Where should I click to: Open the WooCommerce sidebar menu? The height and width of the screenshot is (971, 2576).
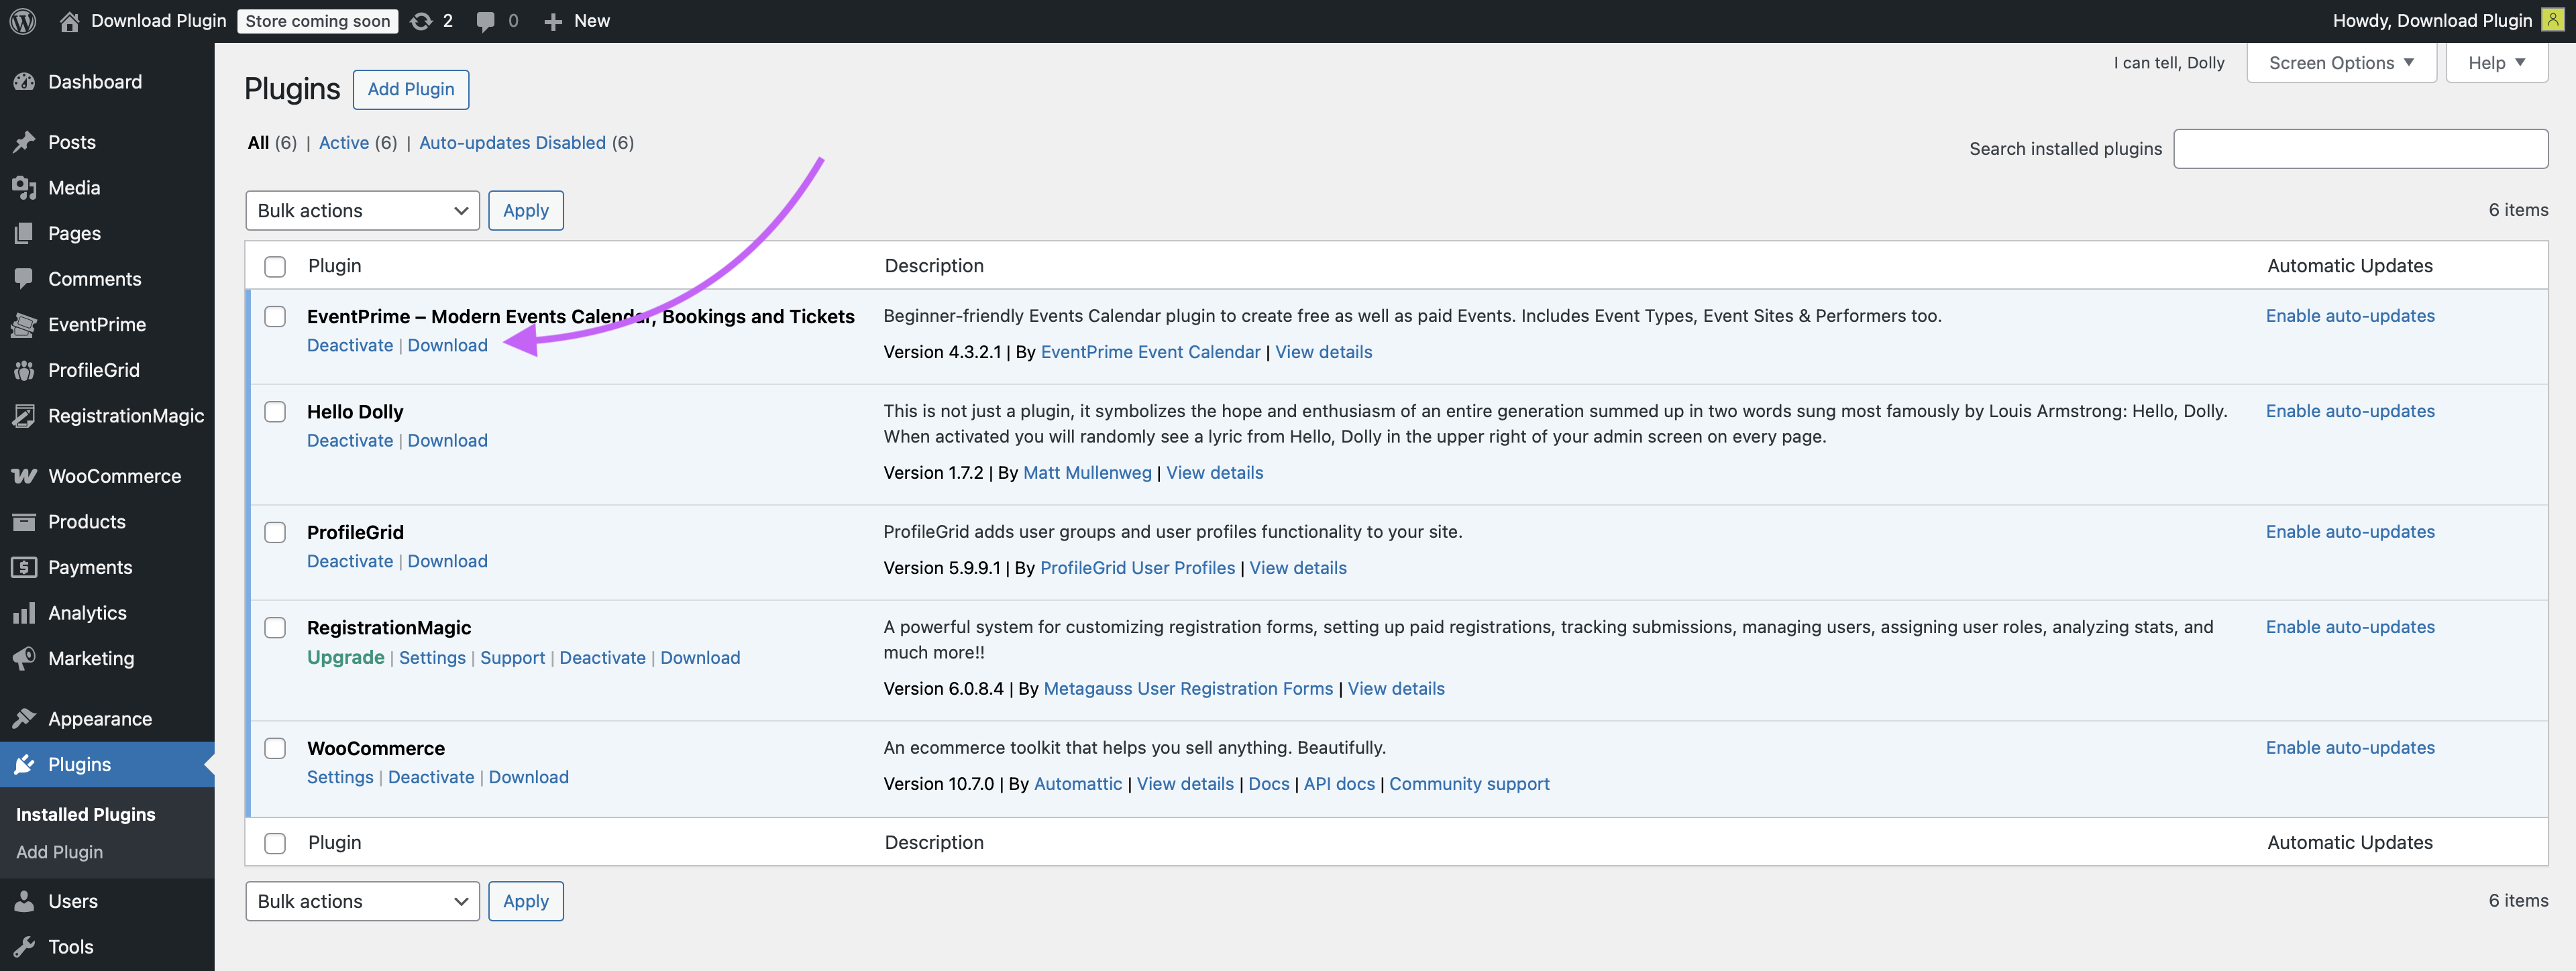tap(114, 476)
